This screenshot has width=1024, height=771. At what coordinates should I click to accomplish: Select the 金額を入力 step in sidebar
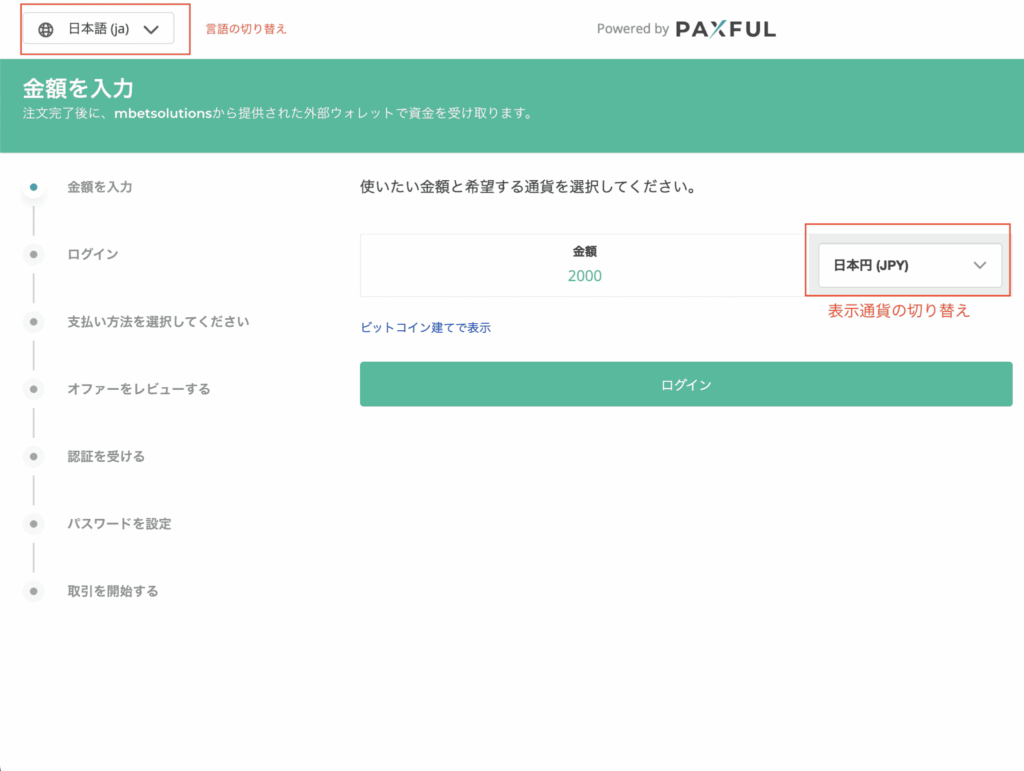point(100,187)
